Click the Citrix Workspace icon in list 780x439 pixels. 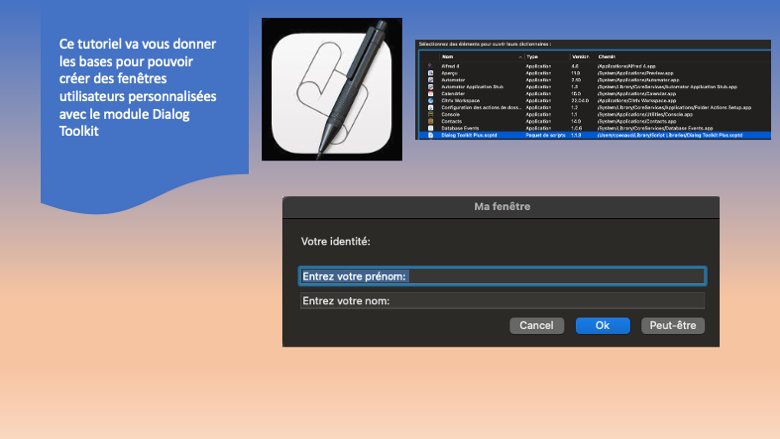coord(431,100)
